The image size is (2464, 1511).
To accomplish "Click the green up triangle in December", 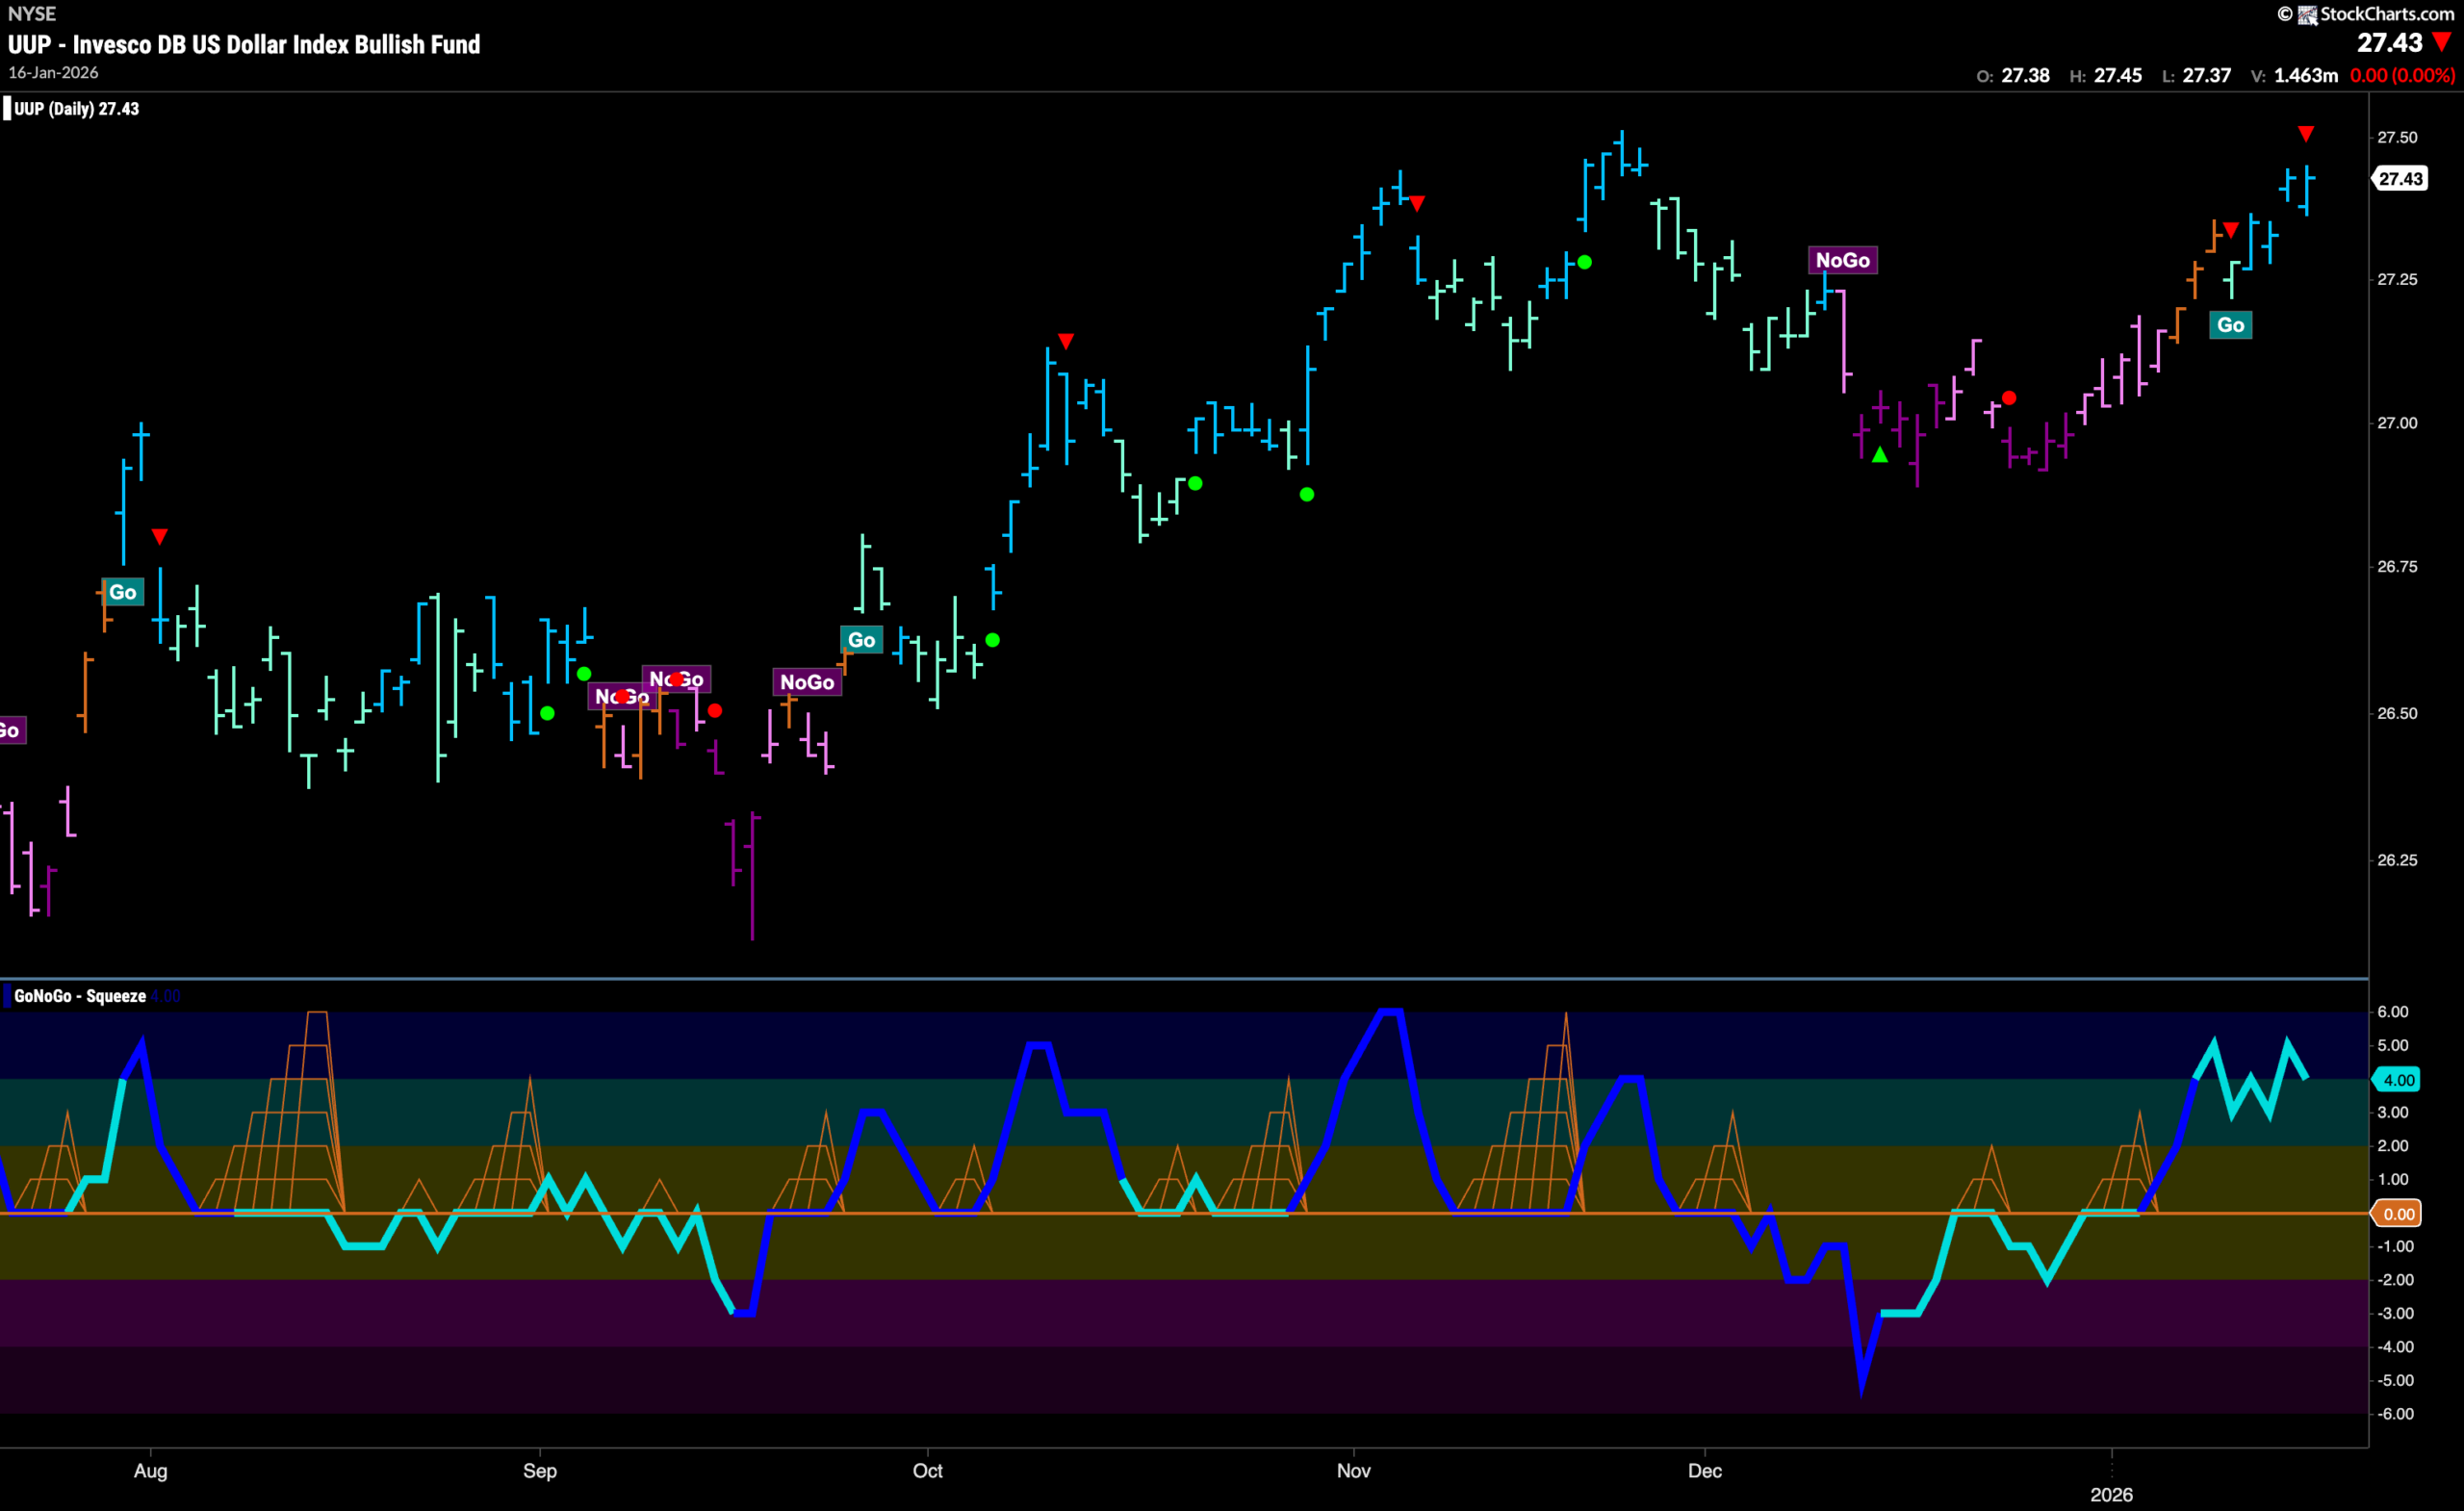I will pyautogui.click(x=1880, y=455).
